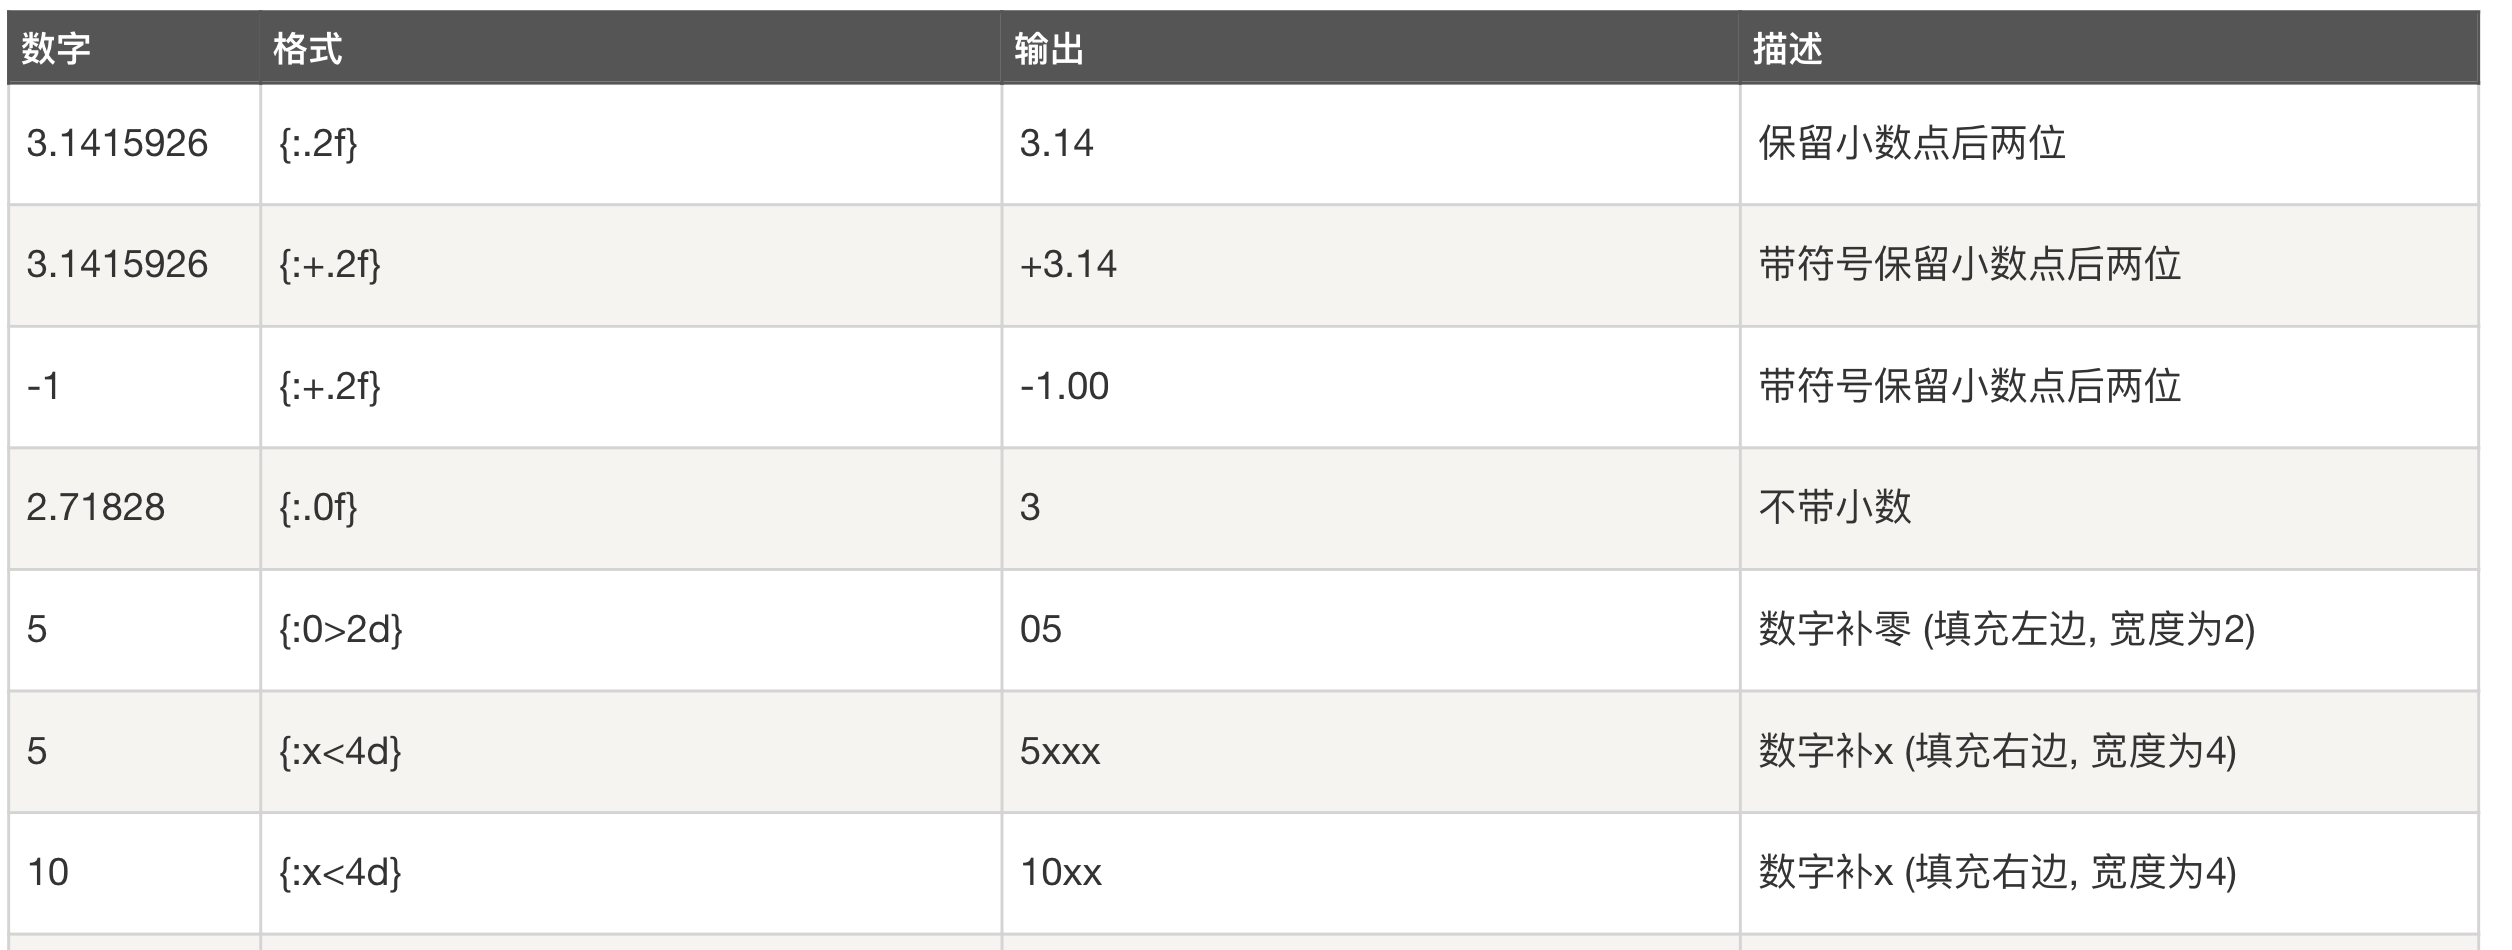Screen dimensions: 2512x950
Task: Select the {:.0f} format cell
Action: (318, 508)
